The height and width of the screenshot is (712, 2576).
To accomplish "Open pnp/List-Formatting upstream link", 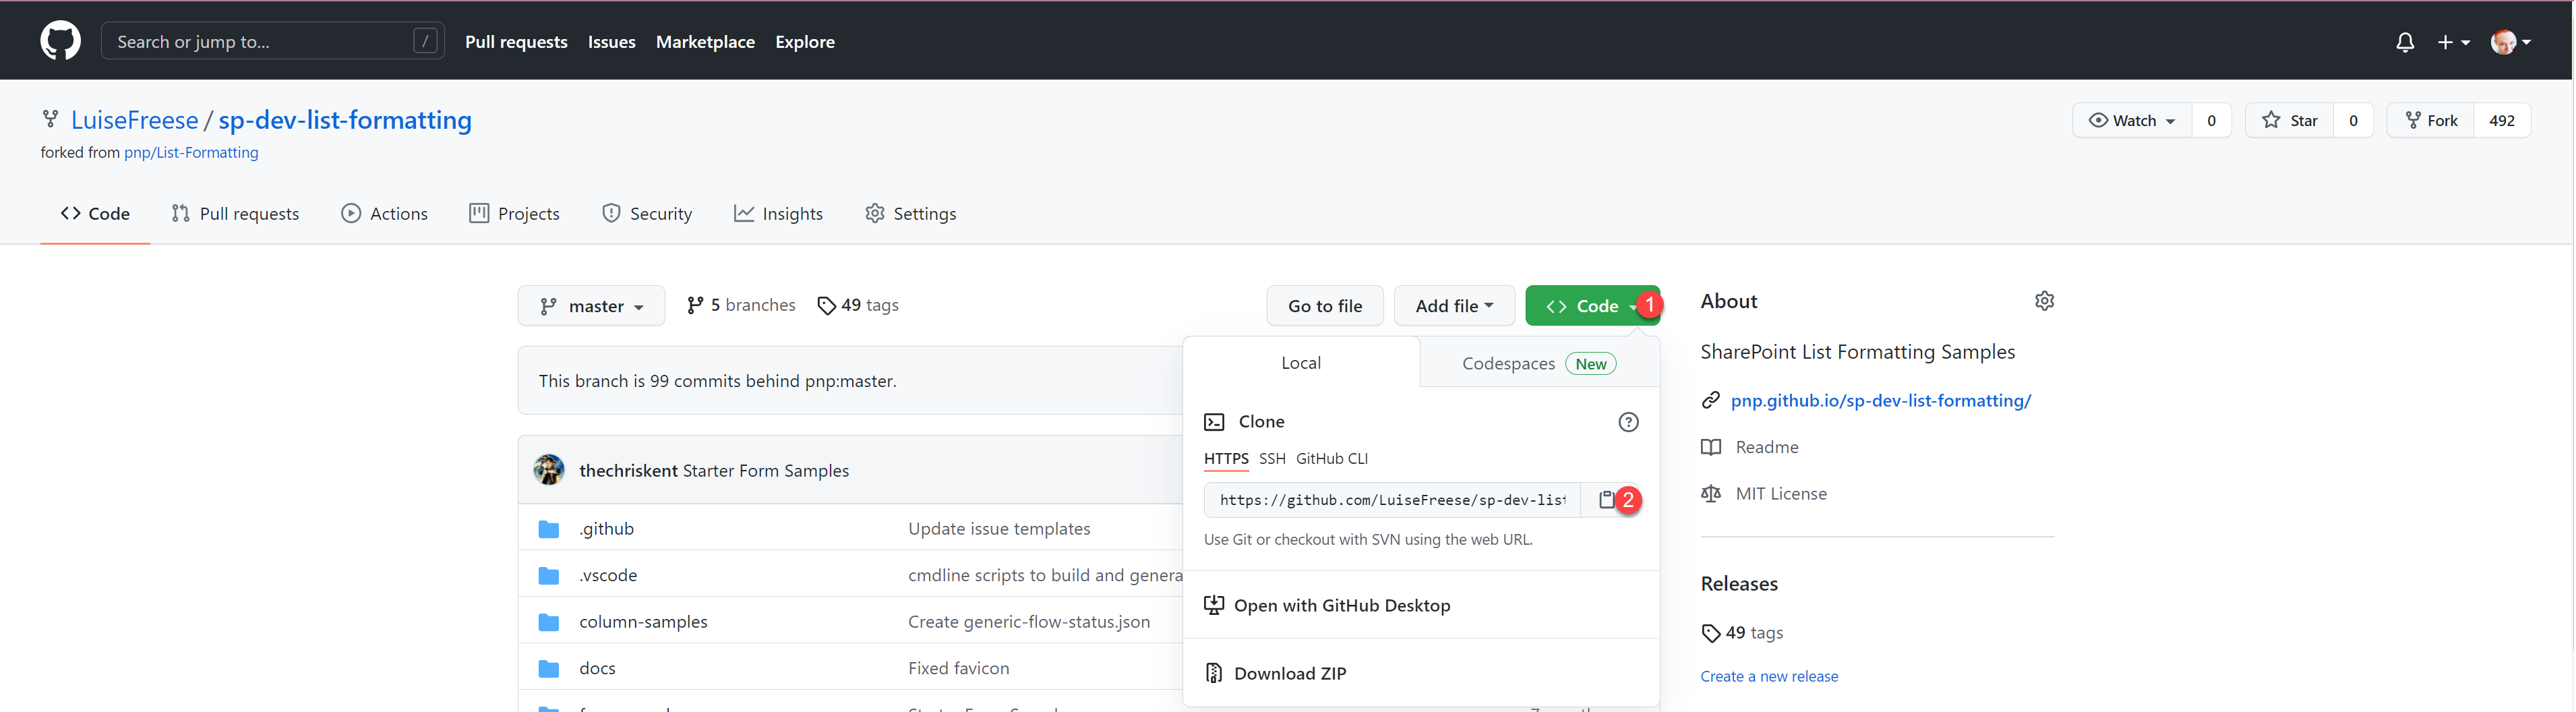I will click(191, 153).
